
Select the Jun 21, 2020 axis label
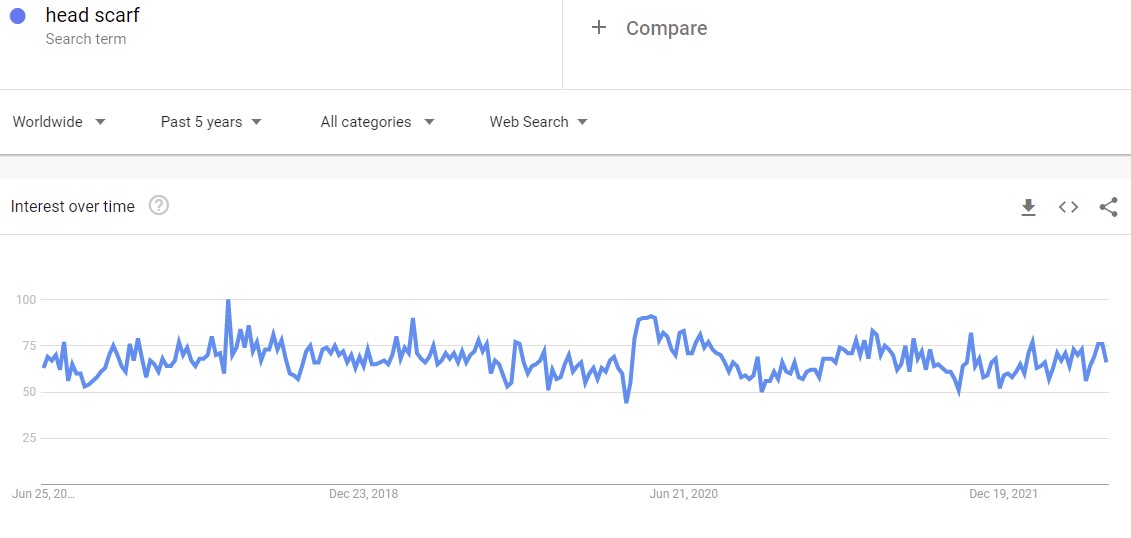coord(683,494)
